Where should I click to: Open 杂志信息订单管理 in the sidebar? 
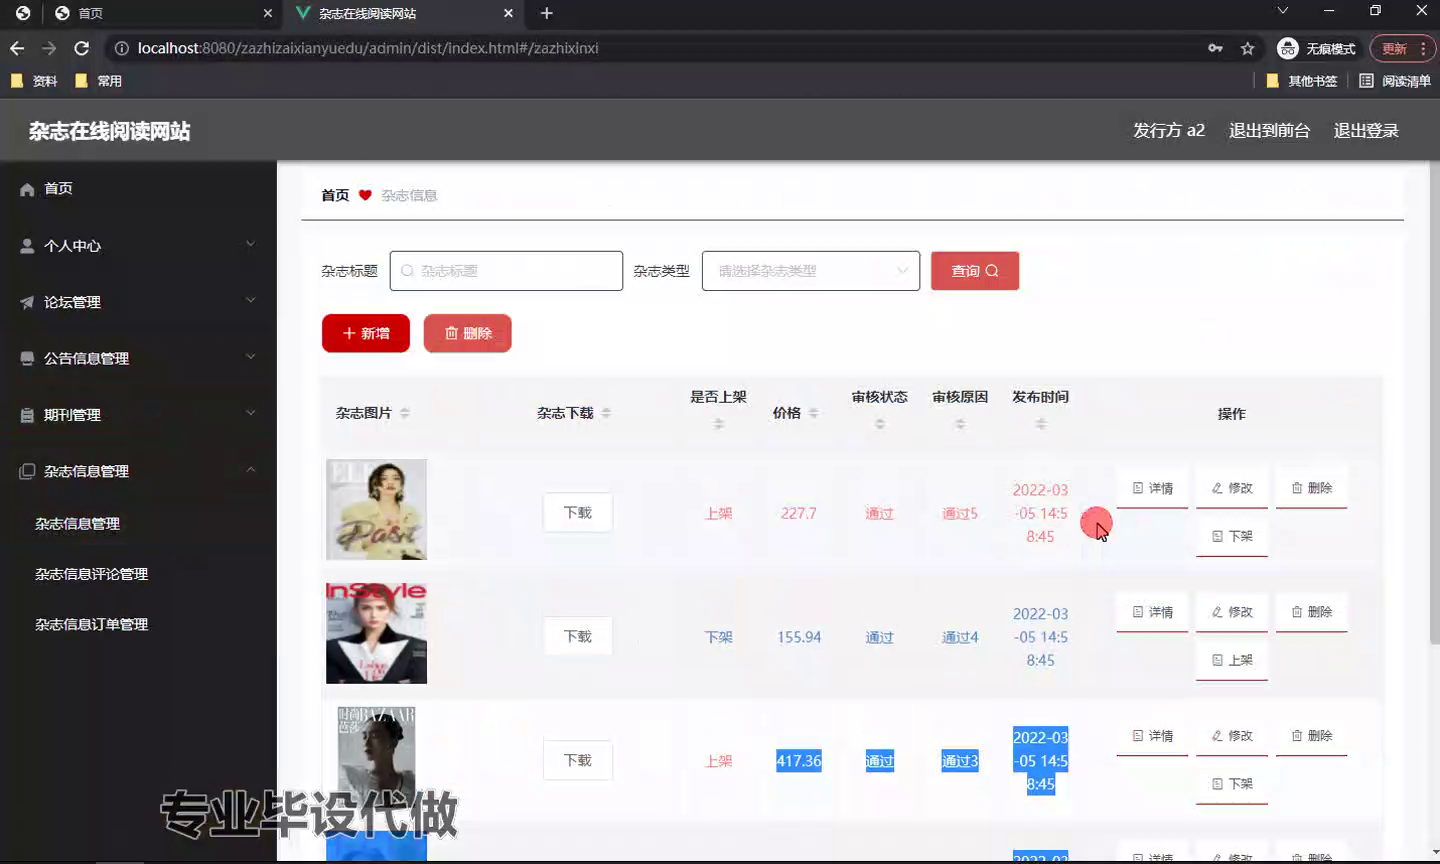92,624
